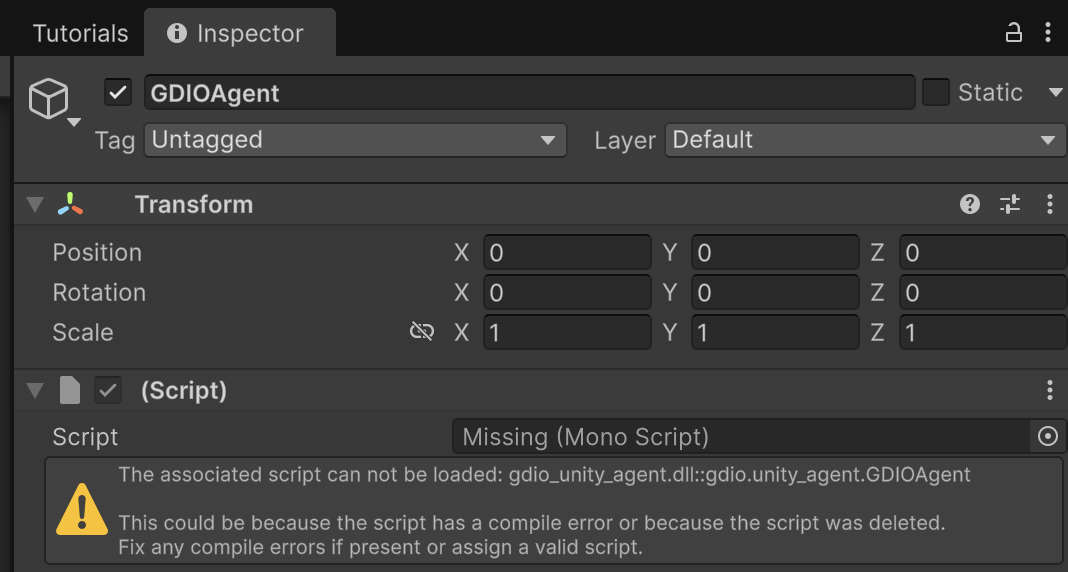Open the script object picker circle

click(x=1048, y=436)
